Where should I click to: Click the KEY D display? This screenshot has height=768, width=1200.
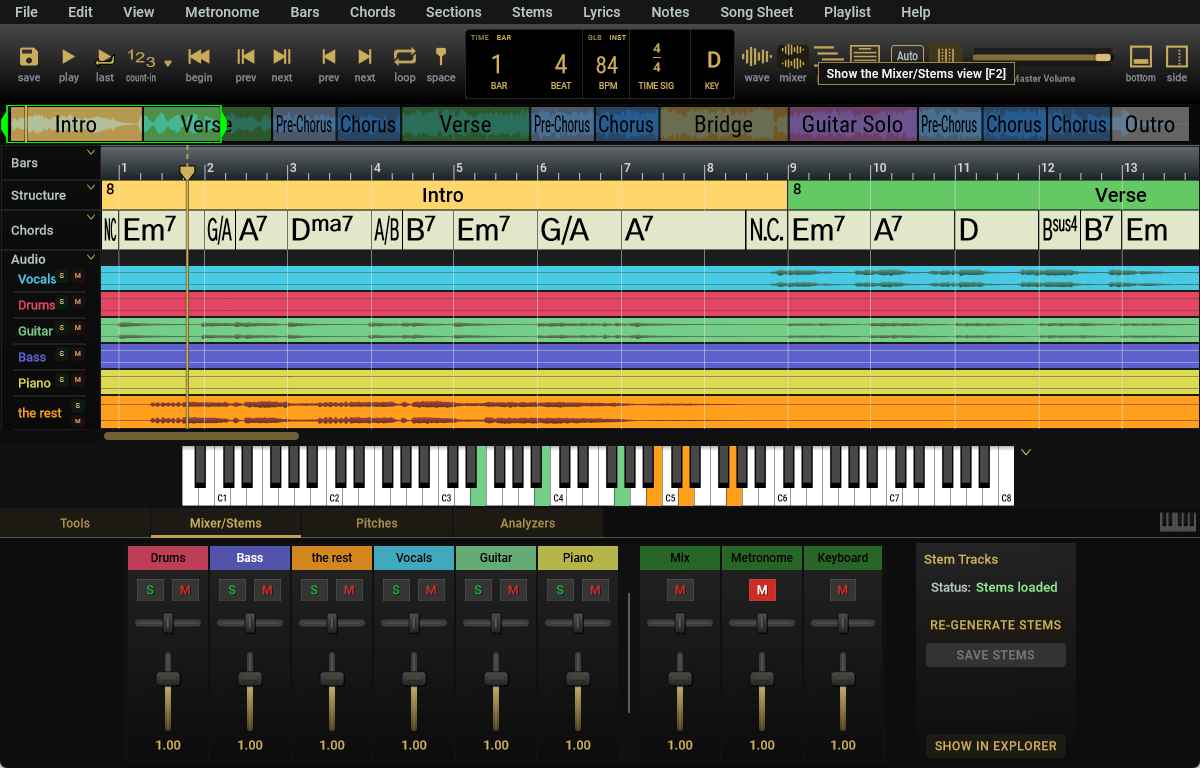(713, 65)
